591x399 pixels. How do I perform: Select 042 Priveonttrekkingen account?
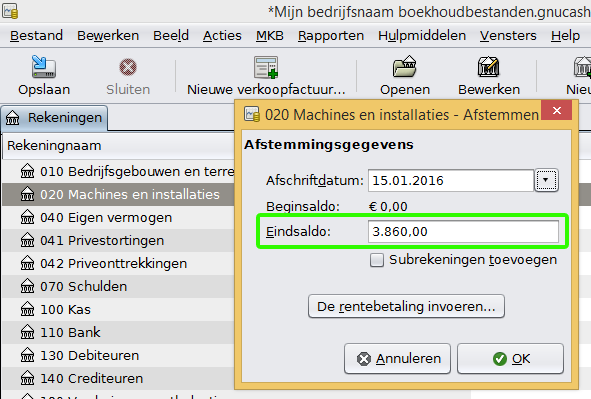click(118, 263)
